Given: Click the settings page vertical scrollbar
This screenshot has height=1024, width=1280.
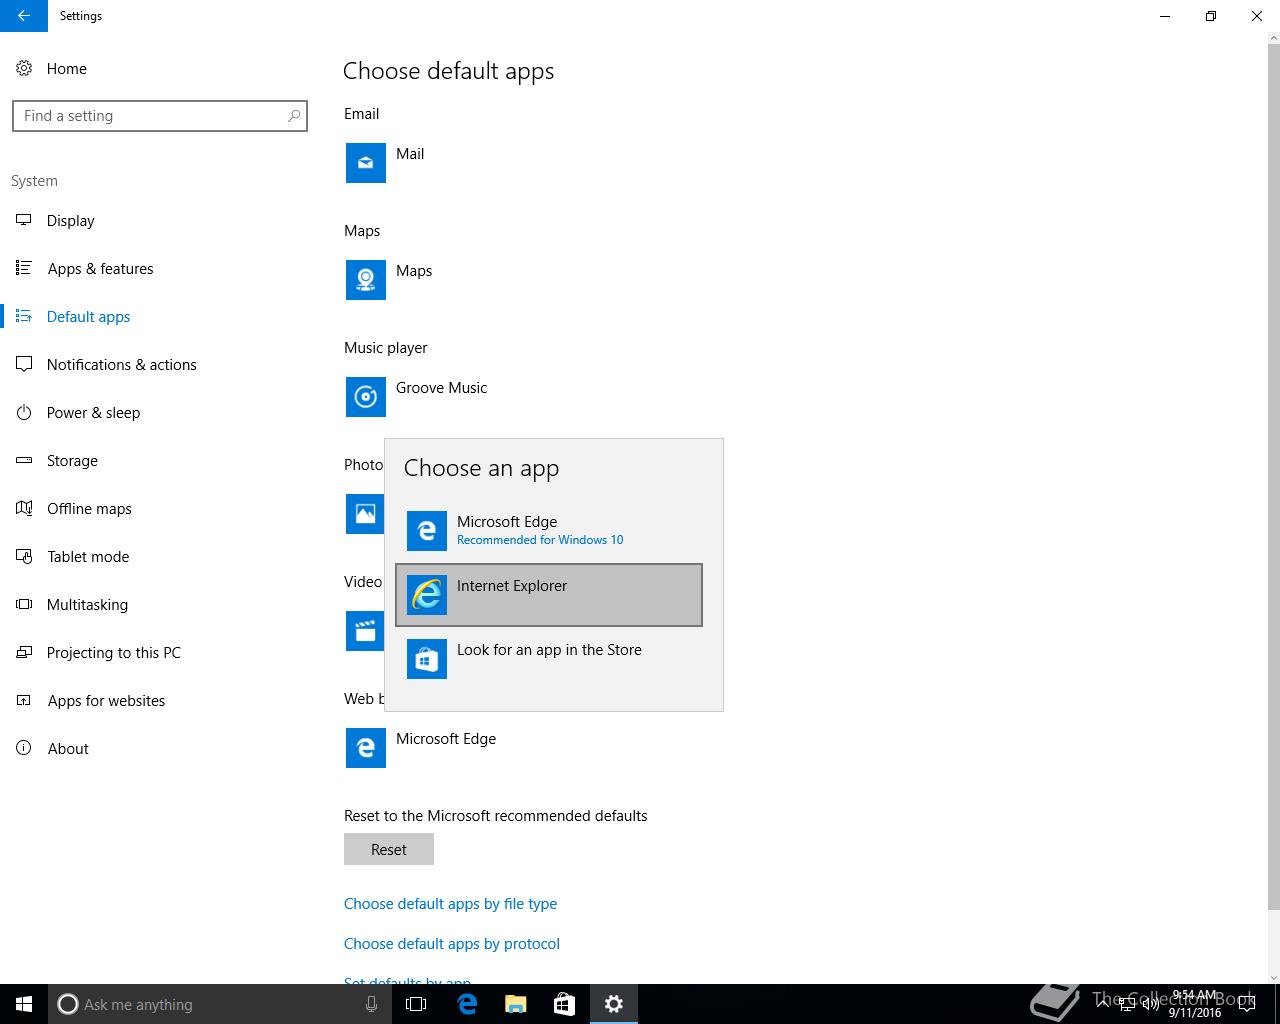Looking at the screenshot, I should click(x=1273, y=475).
